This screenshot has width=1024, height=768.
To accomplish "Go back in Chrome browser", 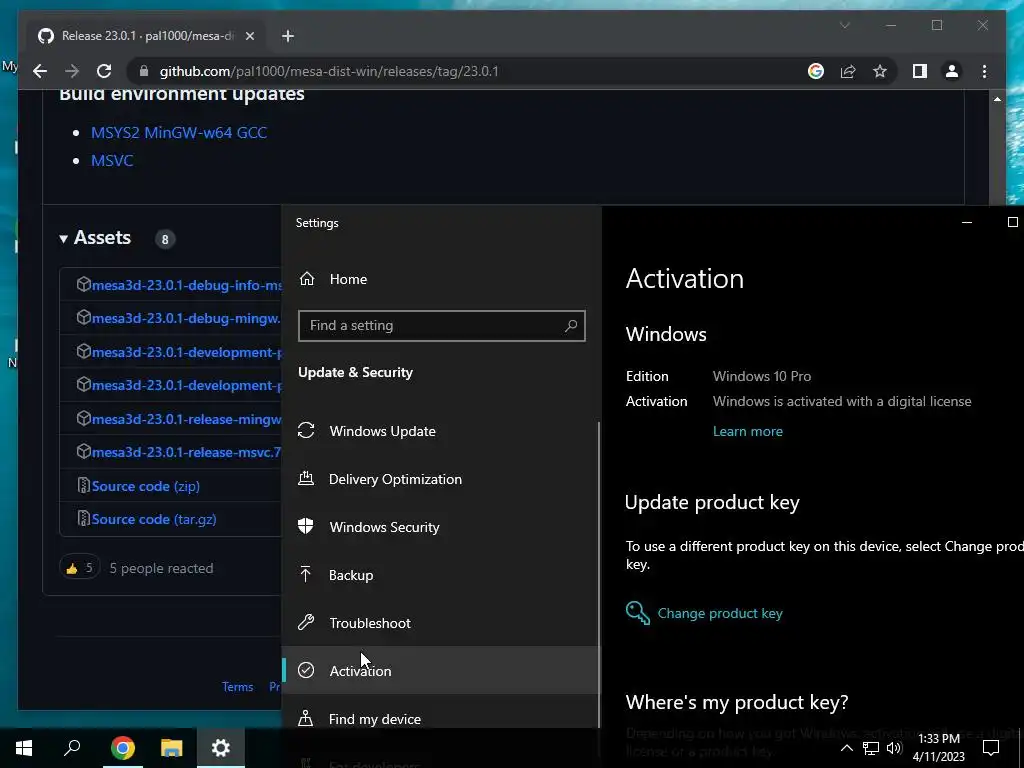I will point(40,71).
